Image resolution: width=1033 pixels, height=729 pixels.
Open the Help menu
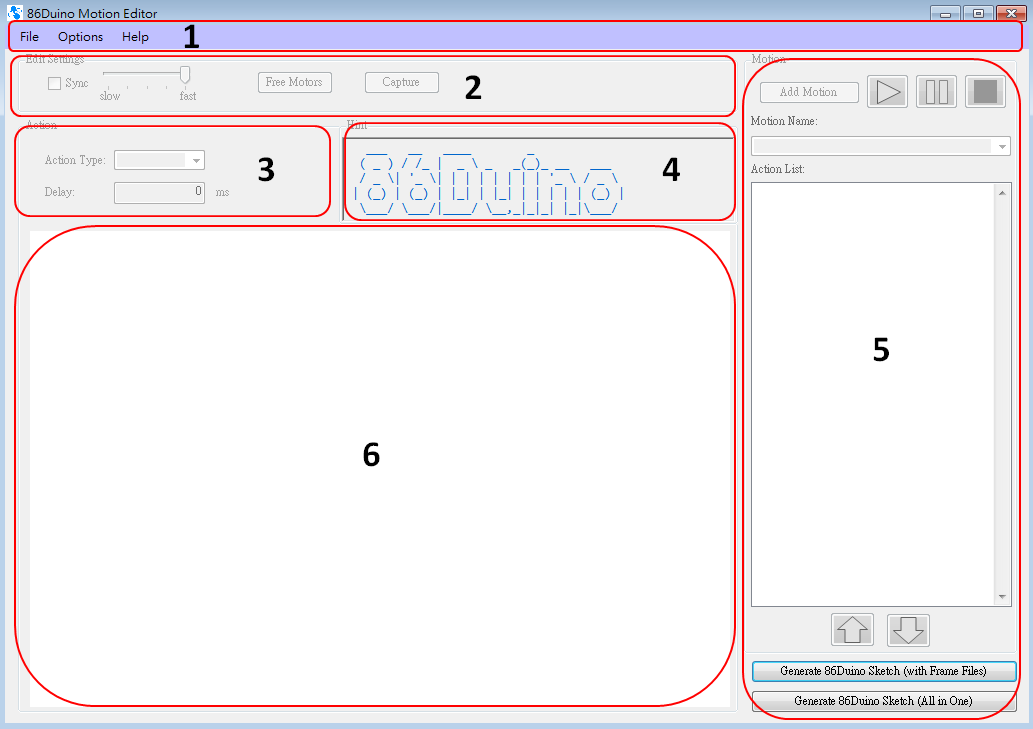click(135, 37)
